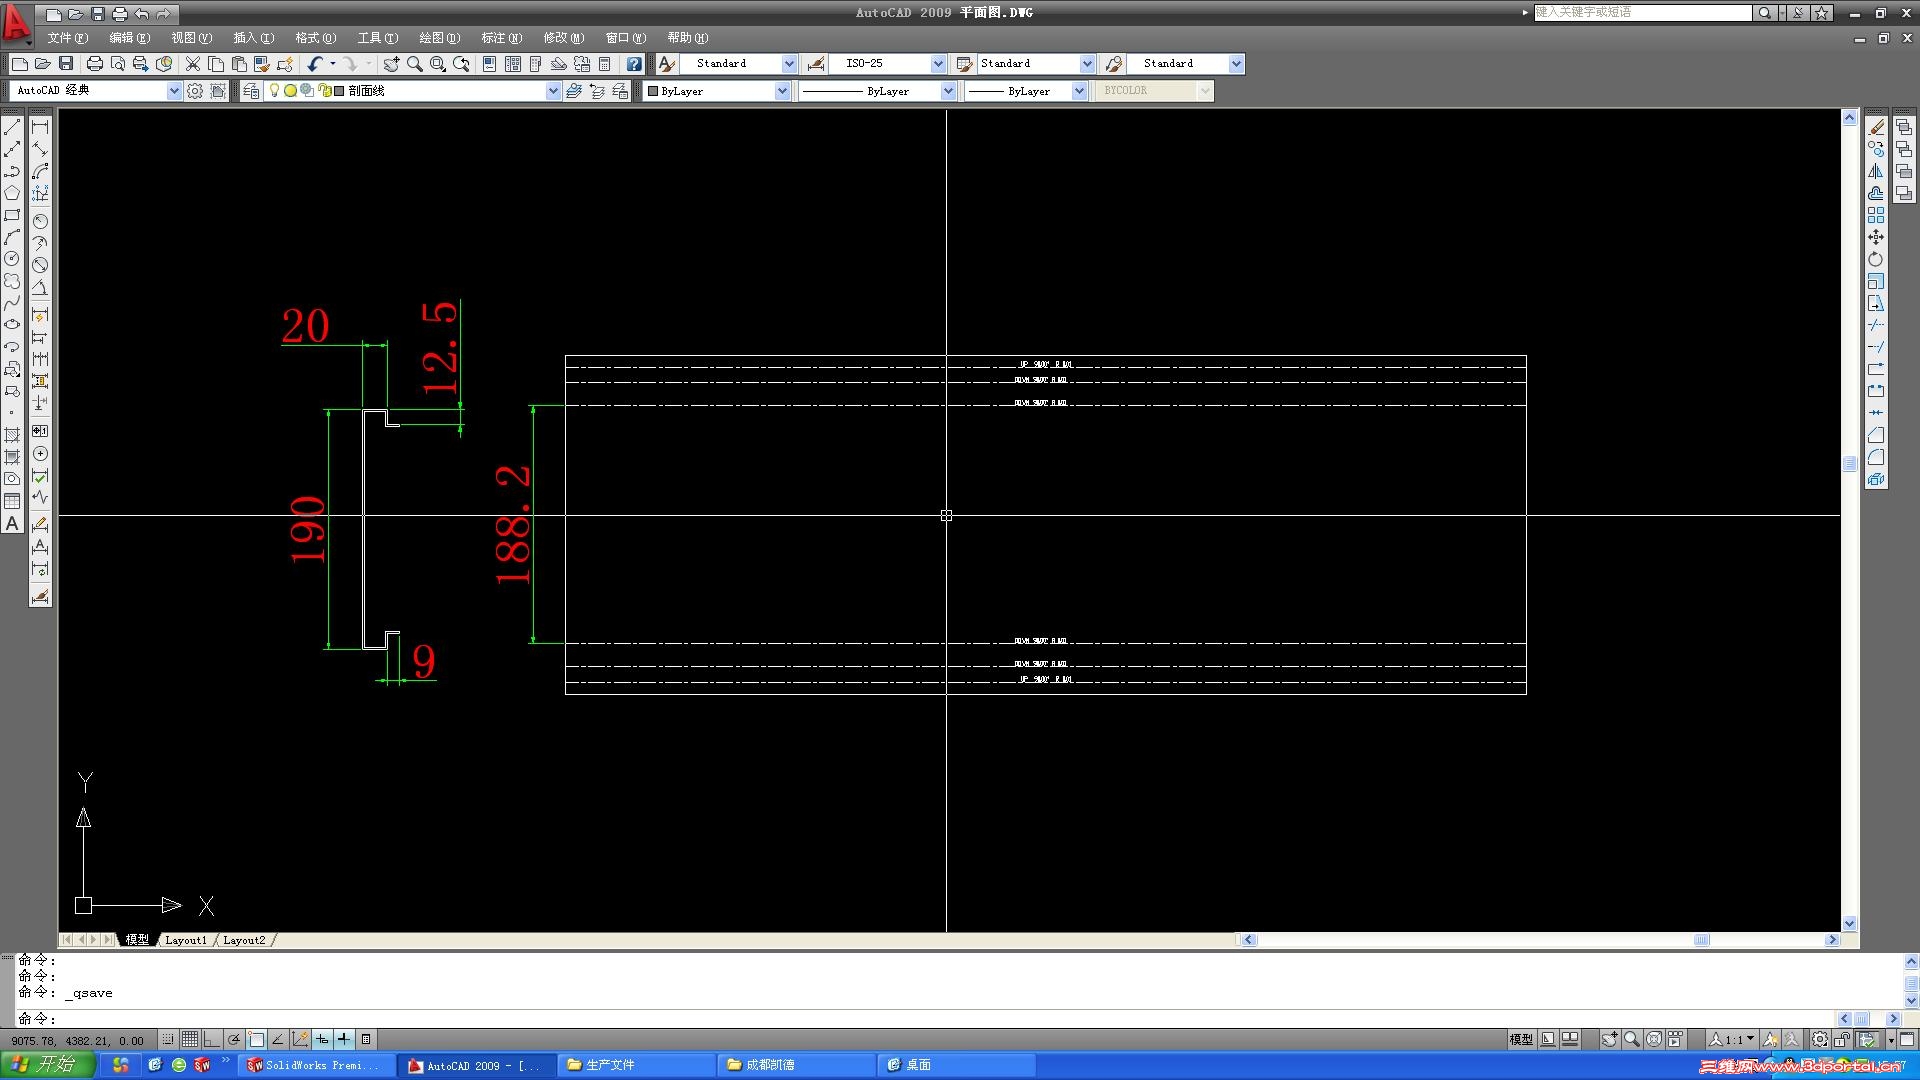The image size is (1920, 1080).
Task: Expand the AutoCAD 经典 workspace dropdown
Action: pos(173,91)
